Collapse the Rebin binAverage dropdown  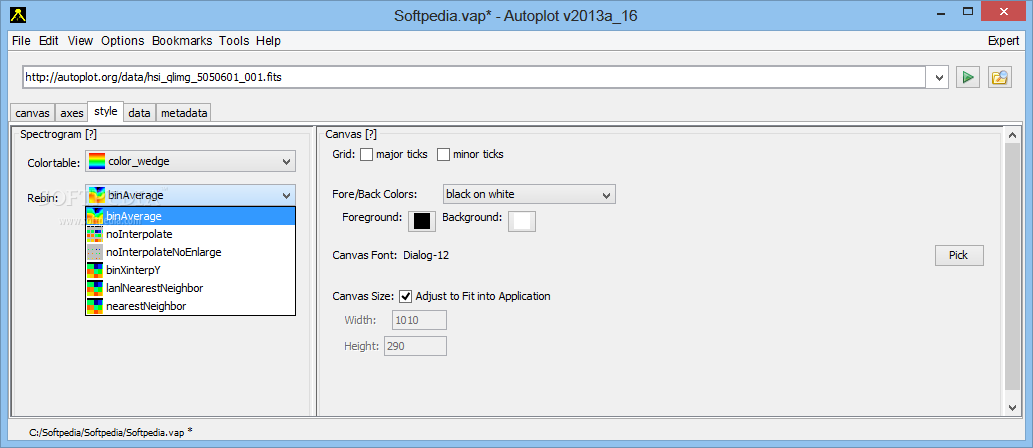[x=190, y=195]
